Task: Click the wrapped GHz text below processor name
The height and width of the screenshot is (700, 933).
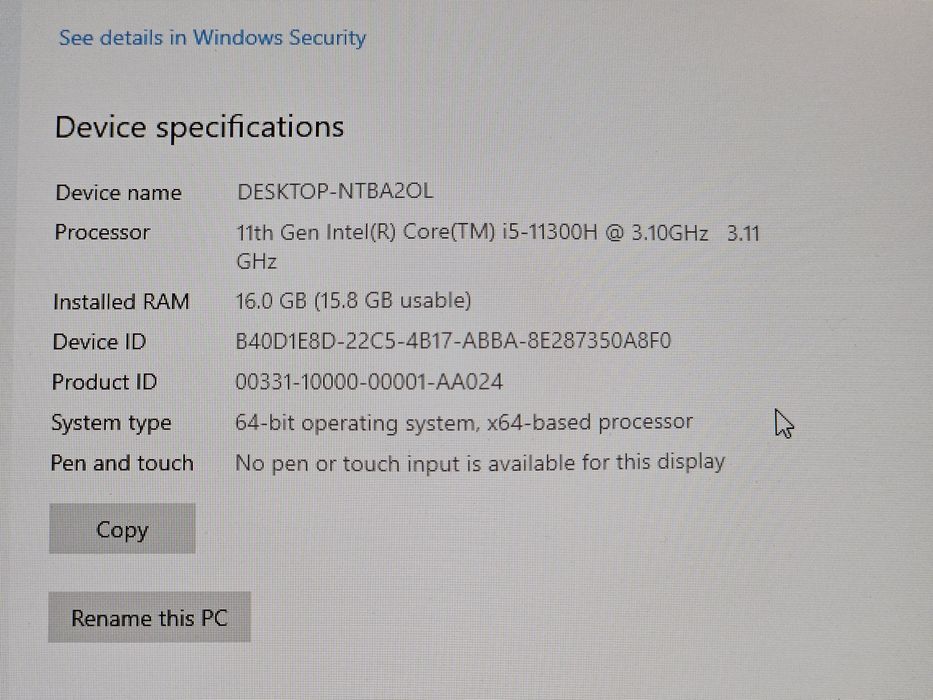Action: coord(256,262)
